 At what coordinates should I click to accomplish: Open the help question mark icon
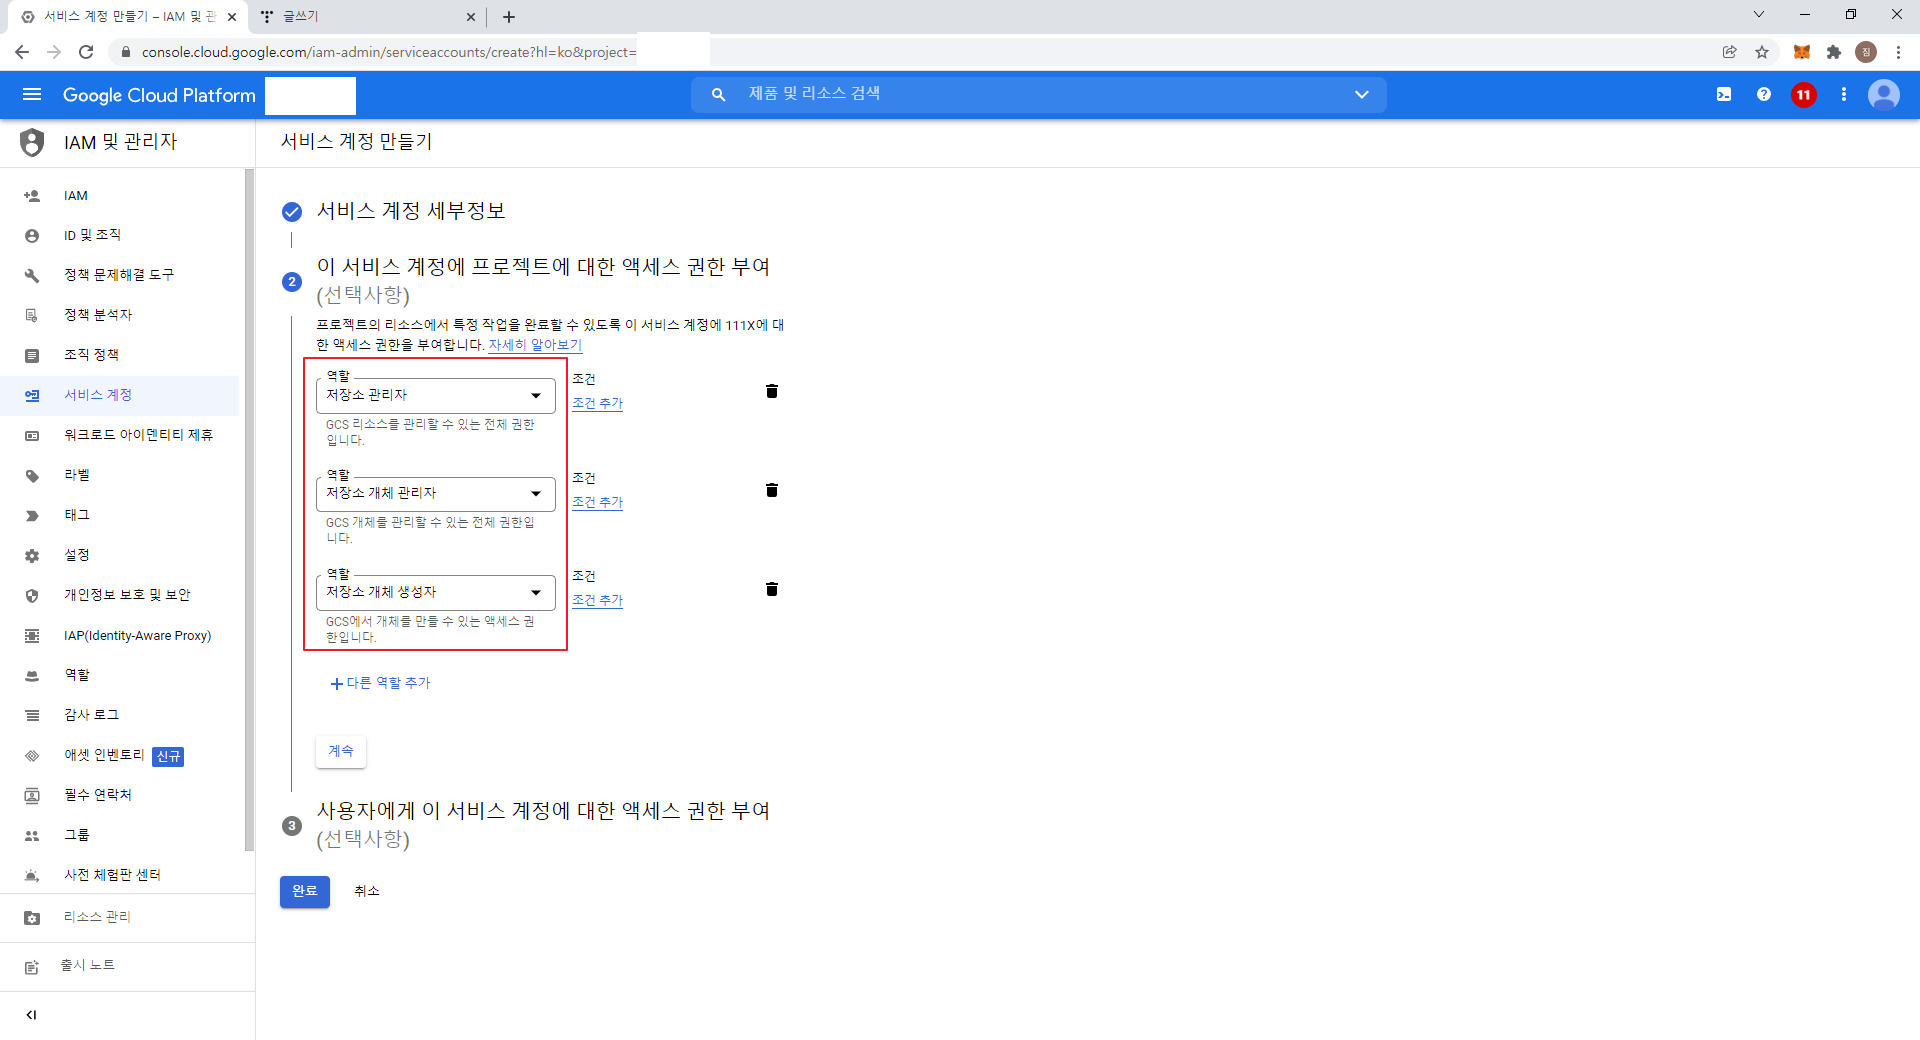1764,95
